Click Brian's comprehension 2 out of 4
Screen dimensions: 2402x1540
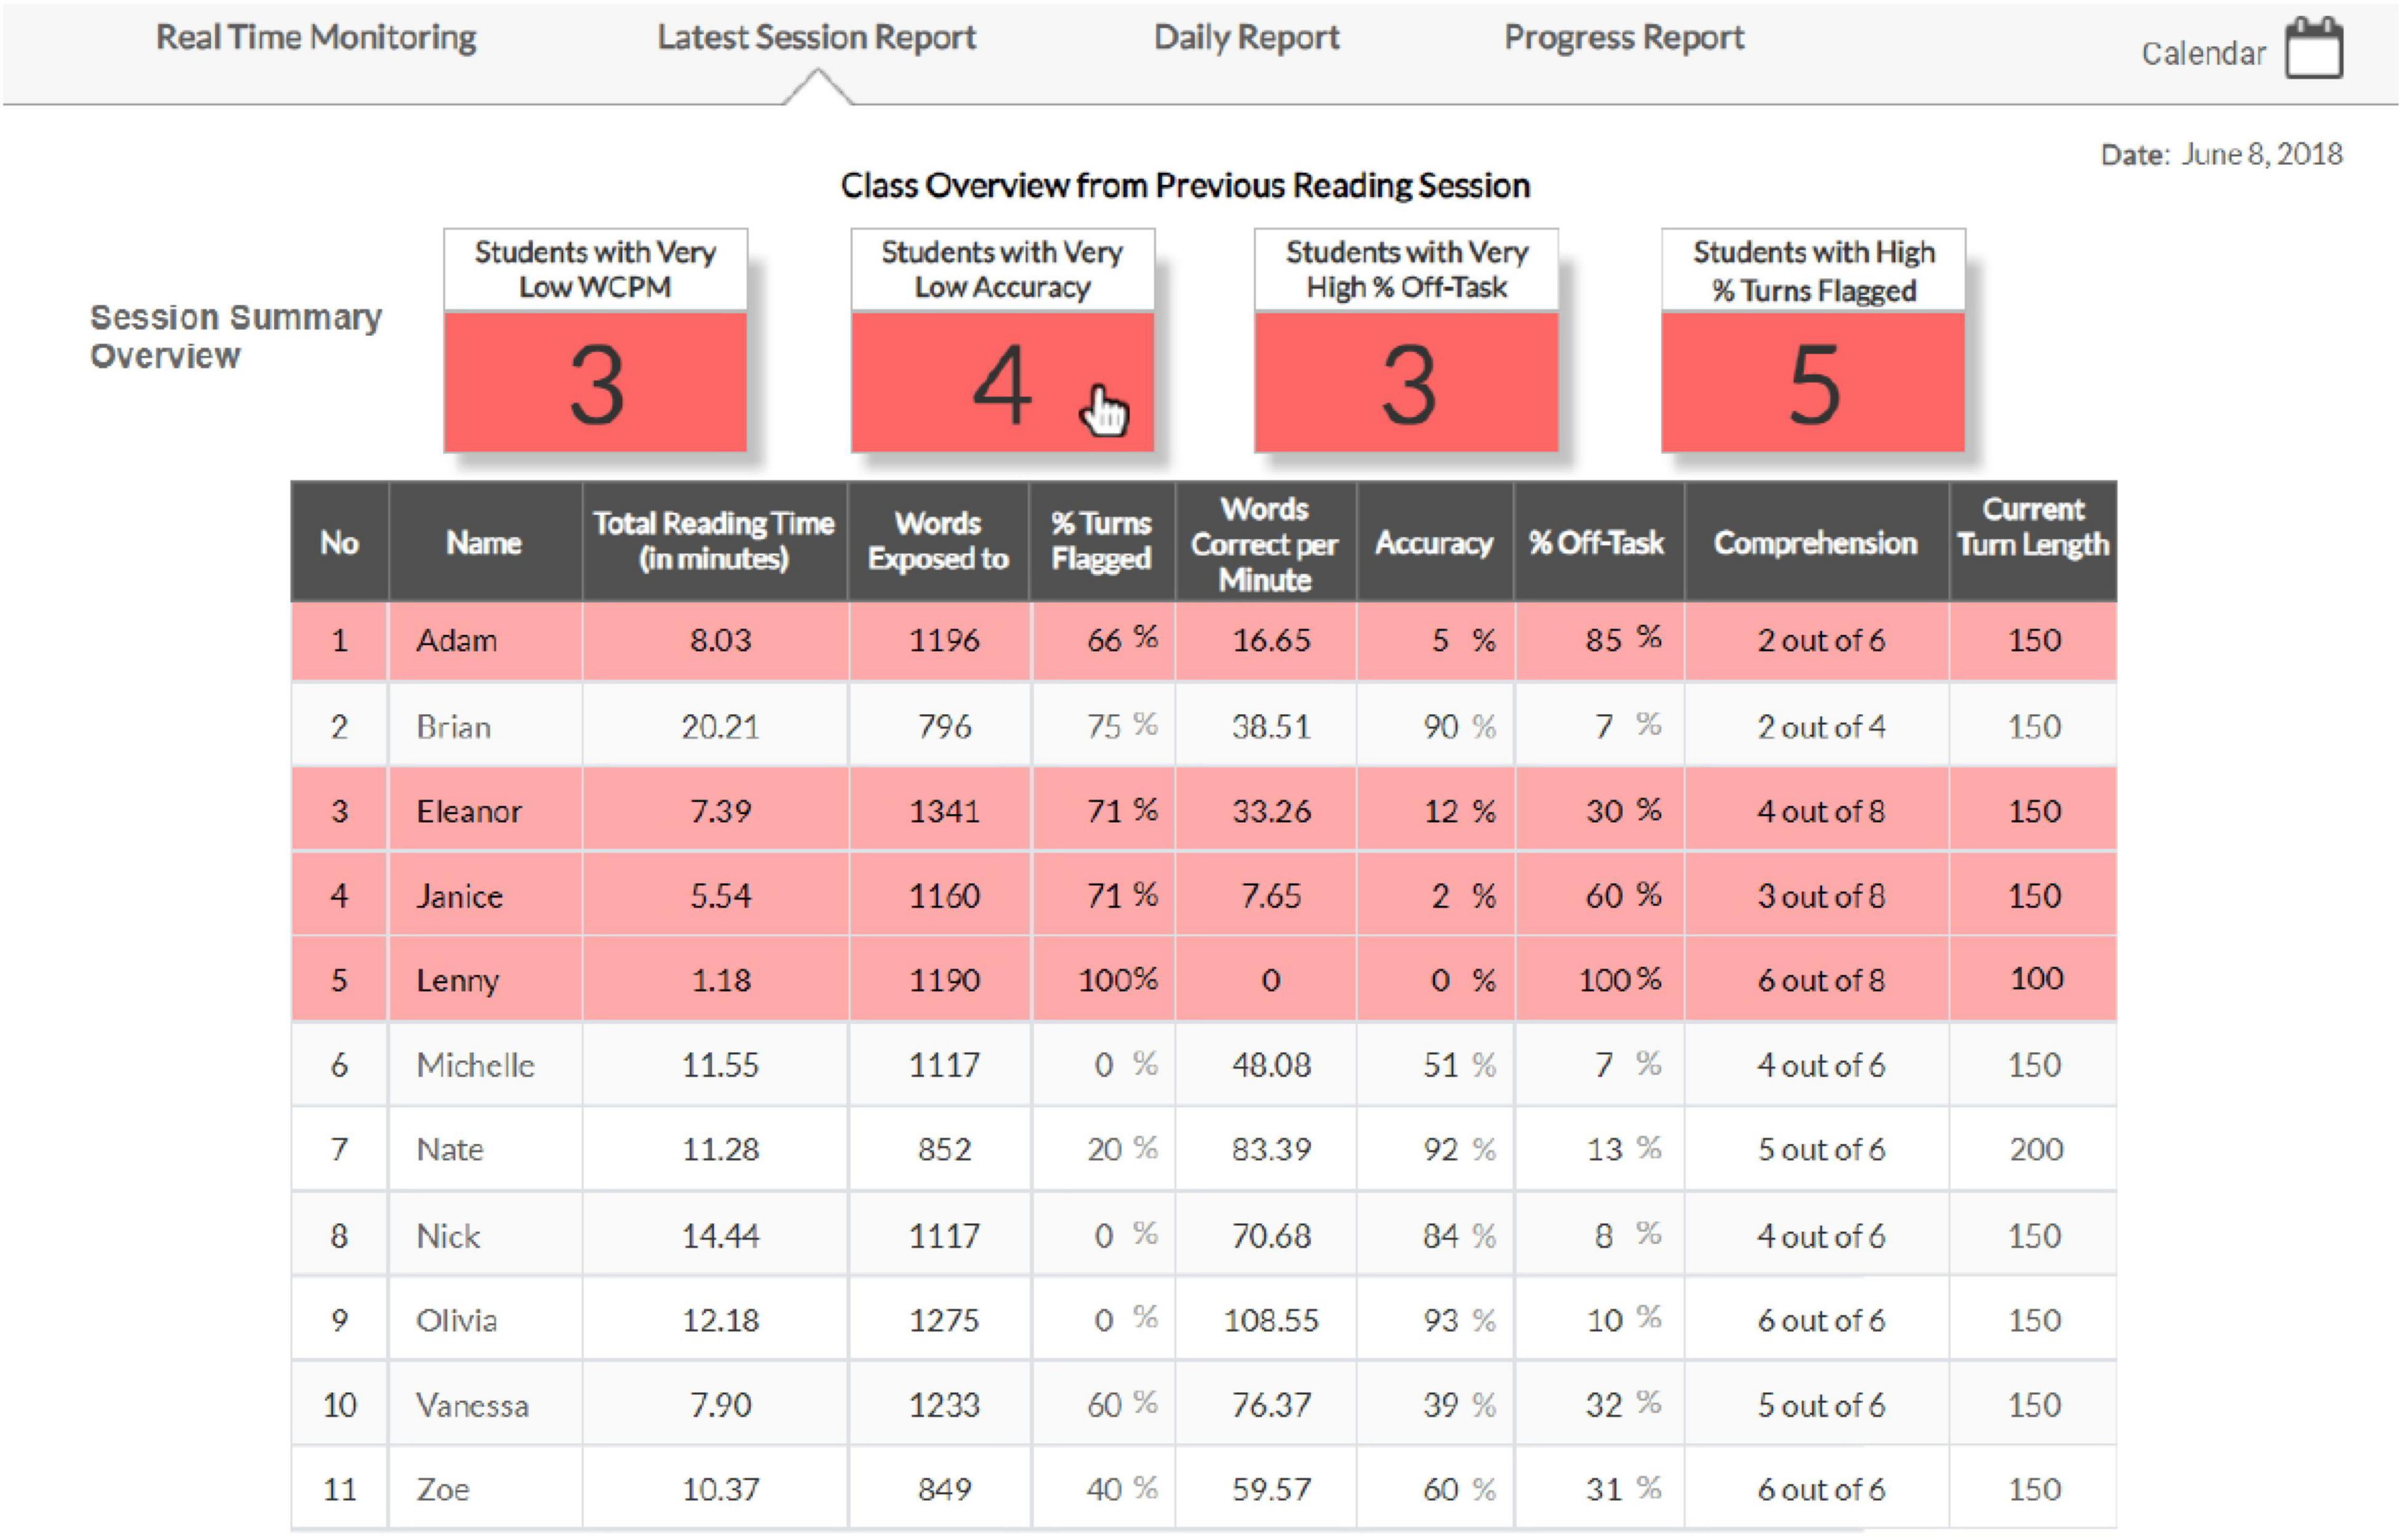1821,726
